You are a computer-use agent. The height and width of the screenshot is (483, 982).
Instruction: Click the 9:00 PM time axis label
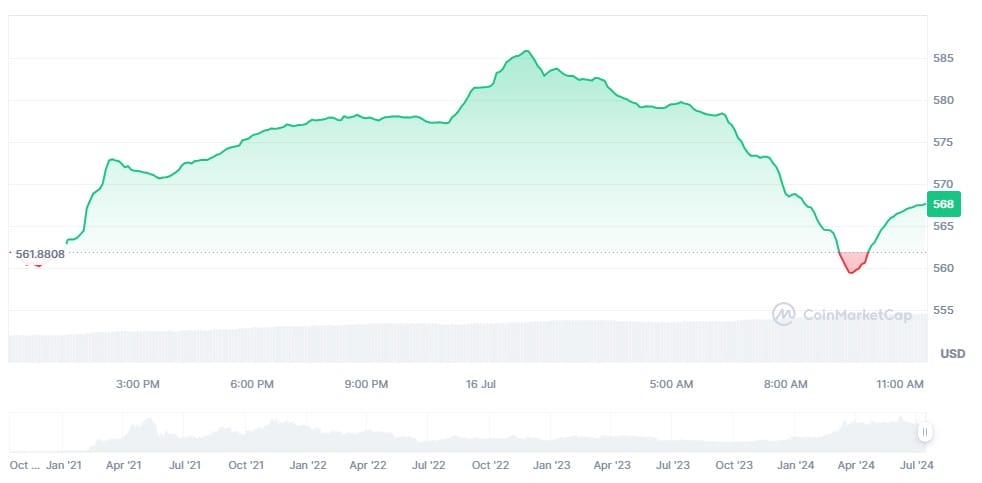pyautogui.click(x=366, y=384)
